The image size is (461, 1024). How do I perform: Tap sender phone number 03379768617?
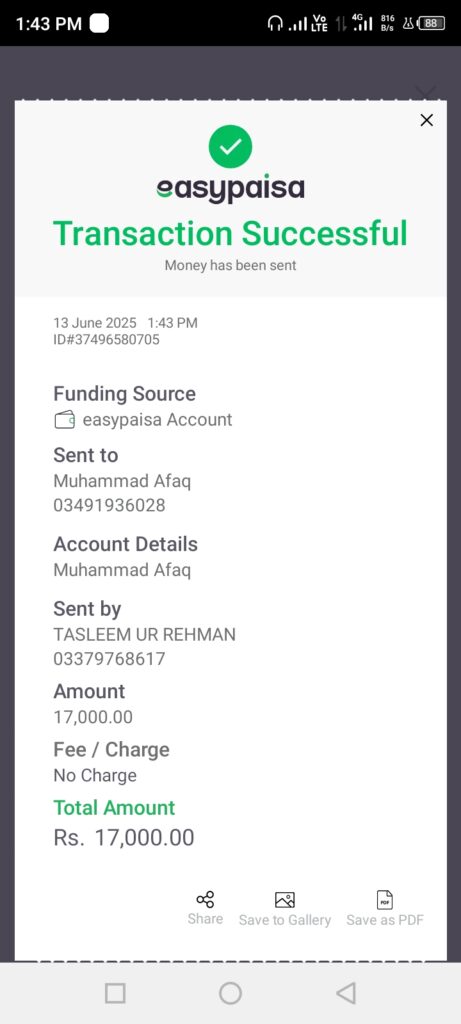109,659
